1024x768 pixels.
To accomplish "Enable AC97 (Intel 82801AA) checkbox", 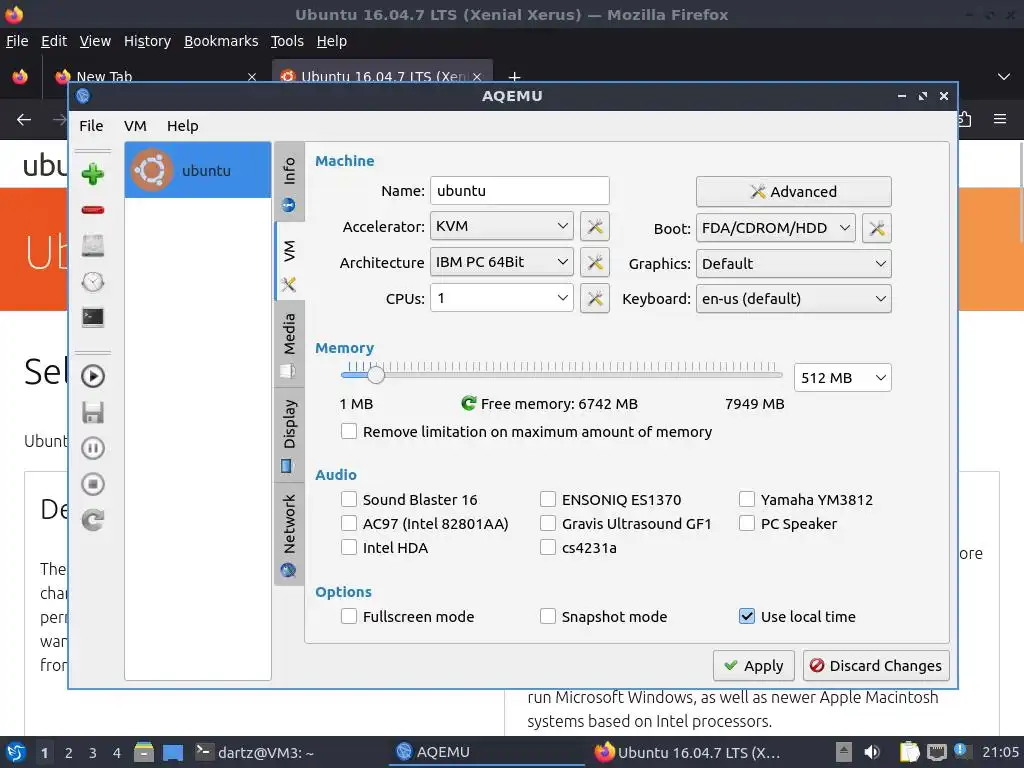I will point(349,524).
